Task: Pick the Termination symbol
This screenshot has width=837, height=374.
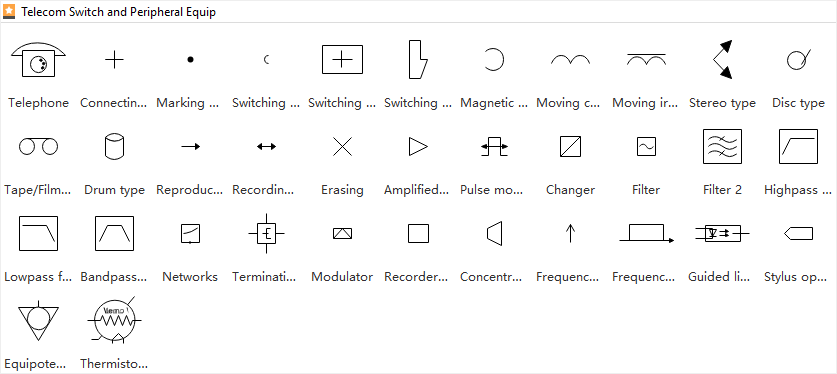Action: tap(266, 233)
